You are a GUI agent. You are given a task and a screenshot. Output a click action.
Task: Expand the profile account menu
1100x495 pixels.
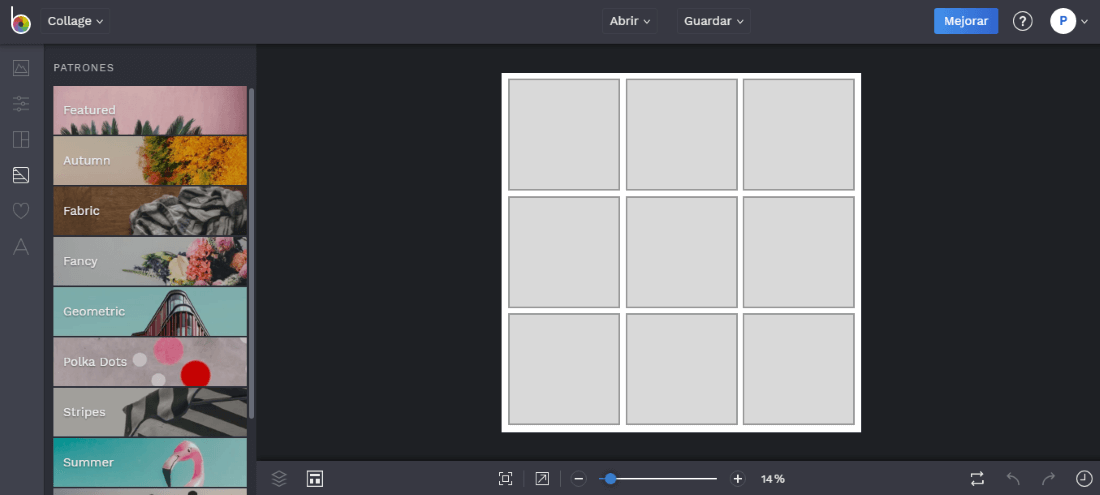click(x=1069, y=21)
